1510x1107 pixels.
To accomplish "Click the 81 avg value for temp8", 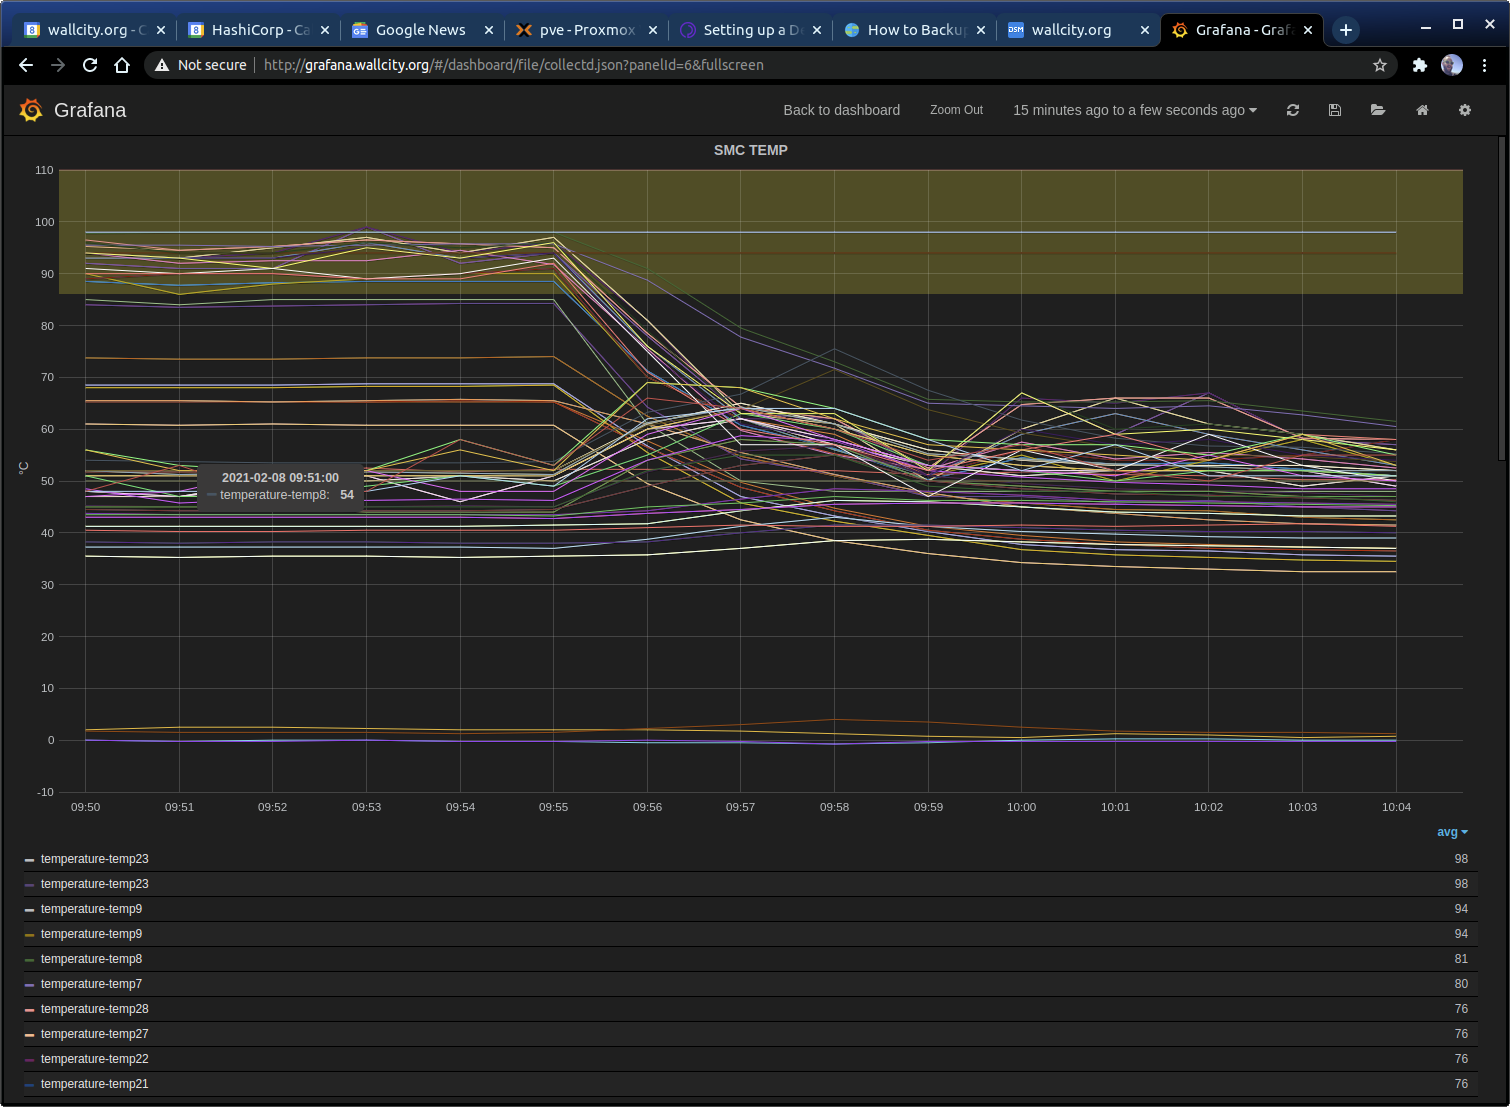I will tap(1461, 959).
